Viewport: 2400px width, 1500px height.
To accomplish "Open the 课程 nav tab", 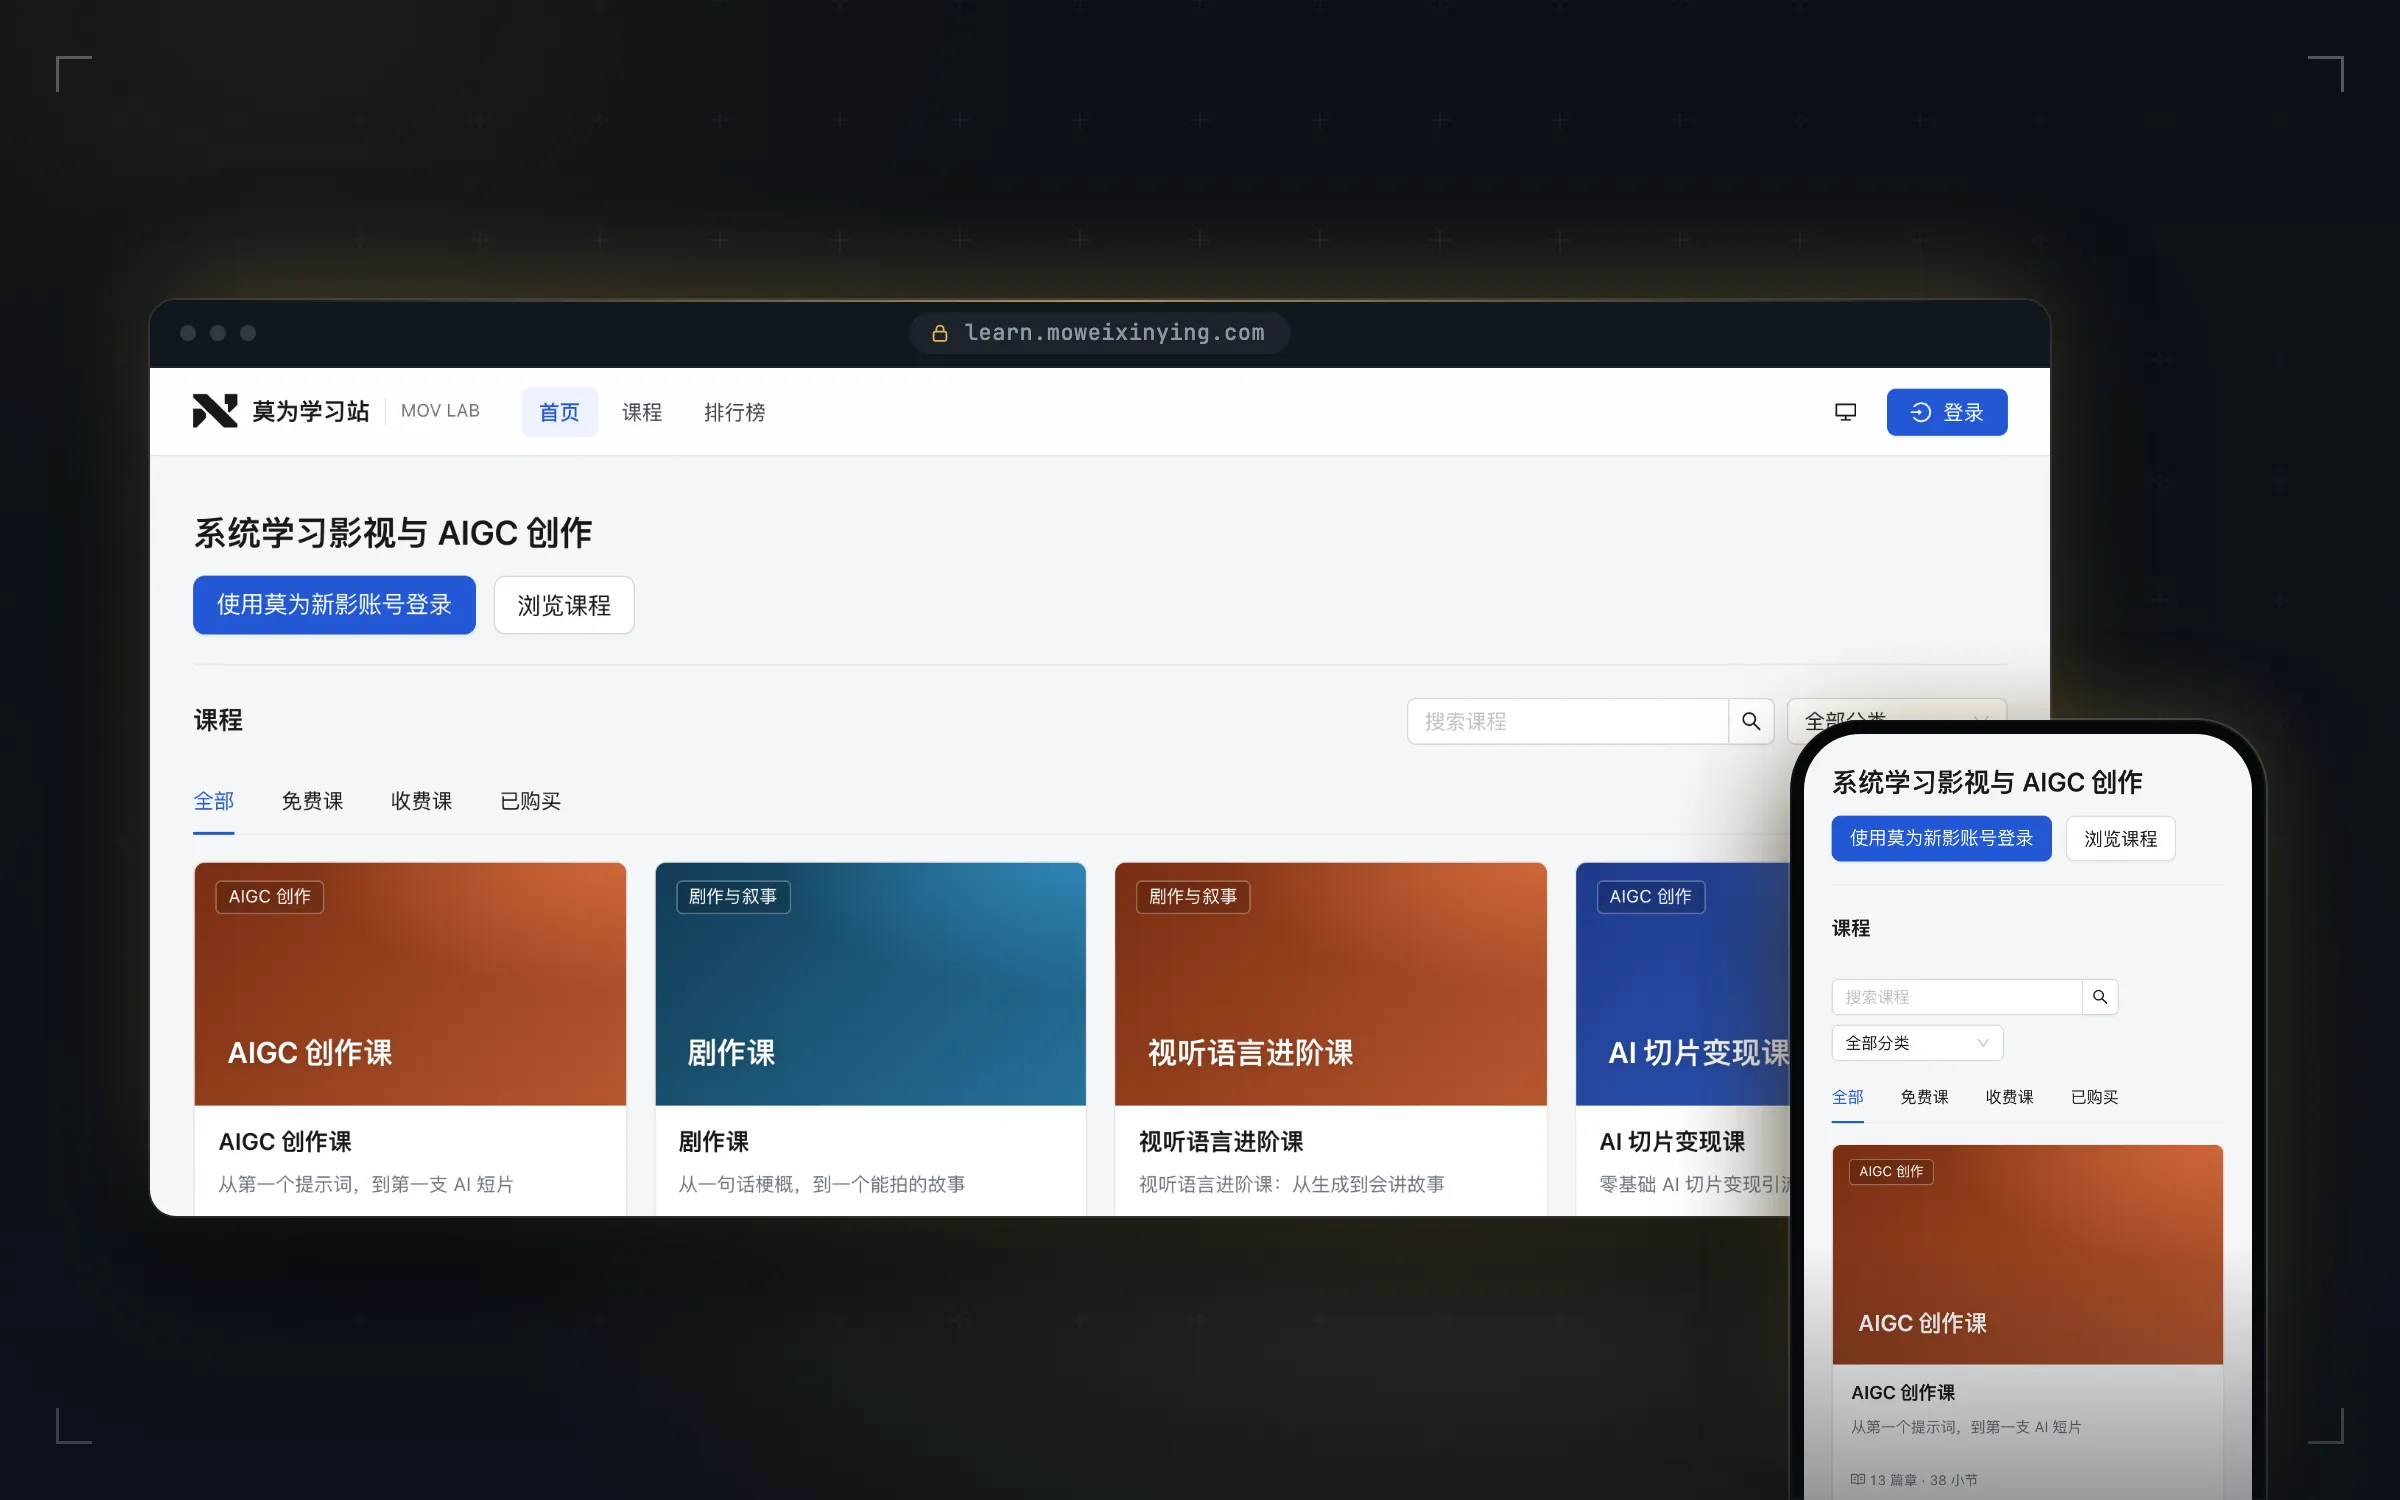I will point(642,412).
